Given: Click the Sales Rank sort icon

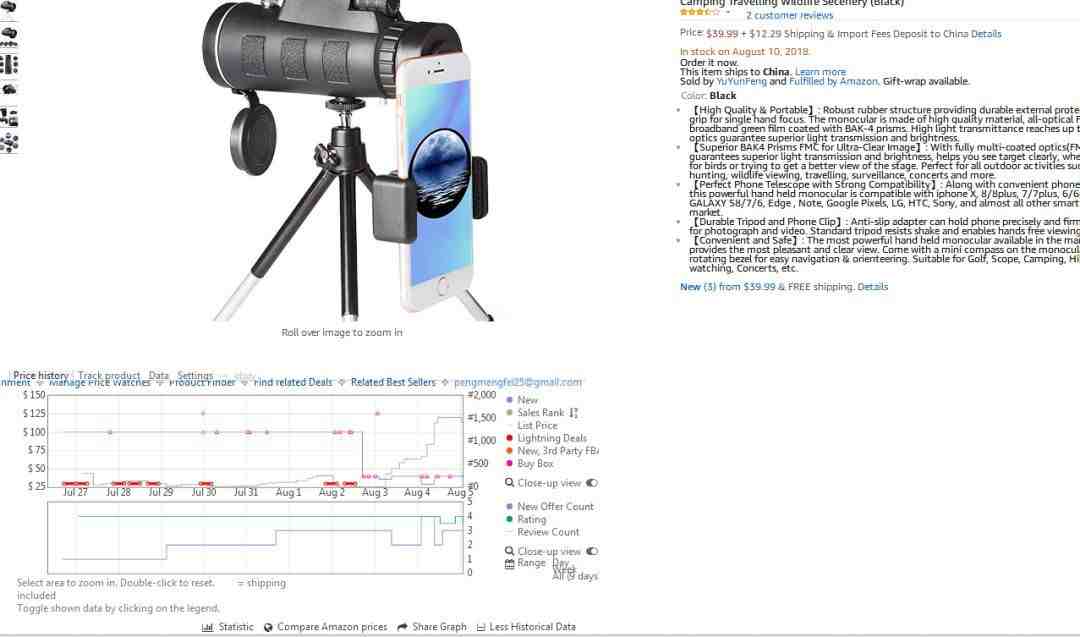Looking at the screenshot, I should coord(574,413).
